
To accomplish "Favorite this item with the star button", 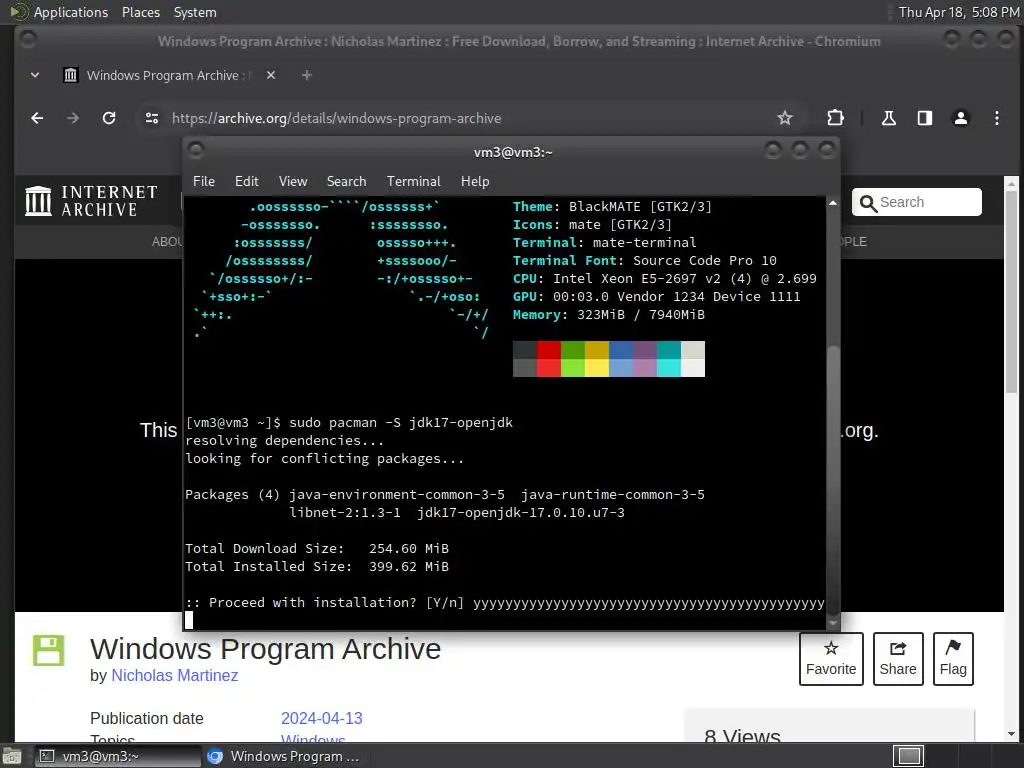I will pos(831,658).
